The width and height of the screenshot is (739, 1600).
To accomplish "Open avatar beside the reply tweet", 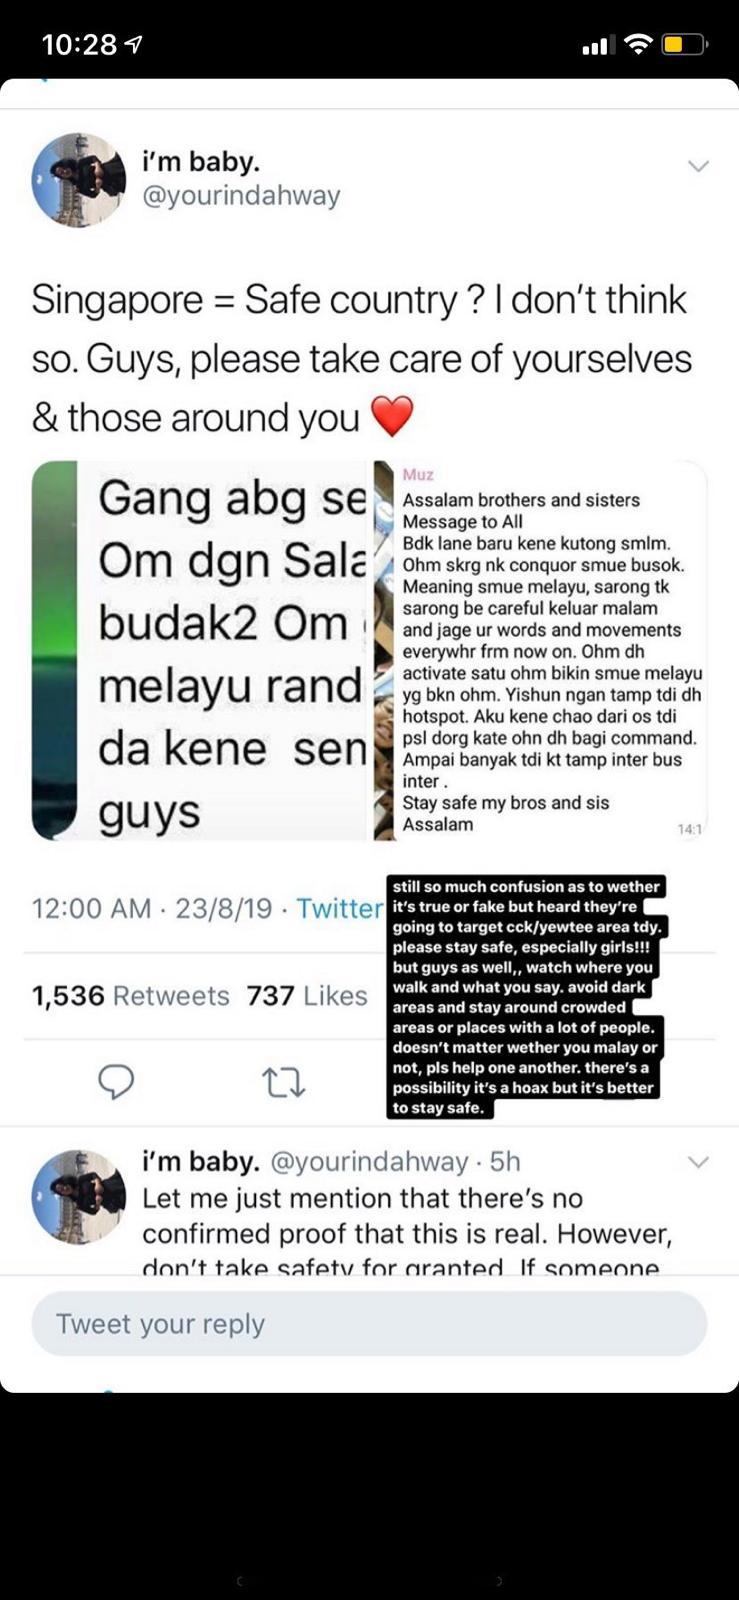I will point(79,1196).
